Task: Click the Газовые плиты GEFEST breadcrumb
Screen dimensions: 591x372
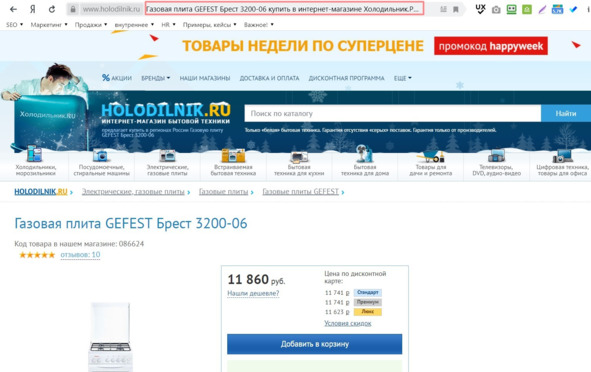Action: tap(300, 191)
